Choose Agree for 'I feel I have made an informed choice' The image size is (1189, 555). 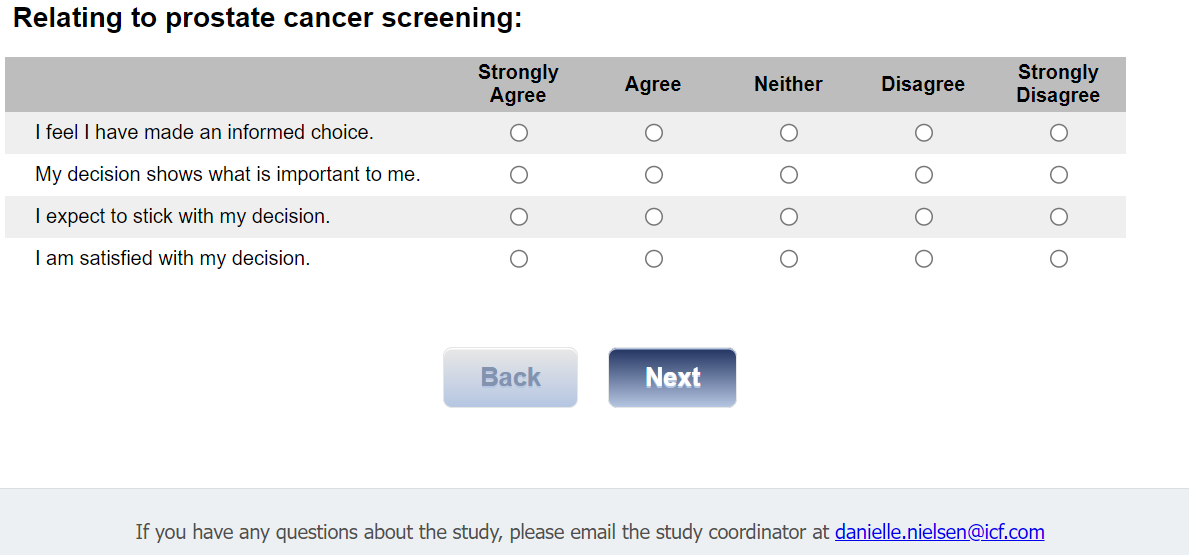(653, 133)
